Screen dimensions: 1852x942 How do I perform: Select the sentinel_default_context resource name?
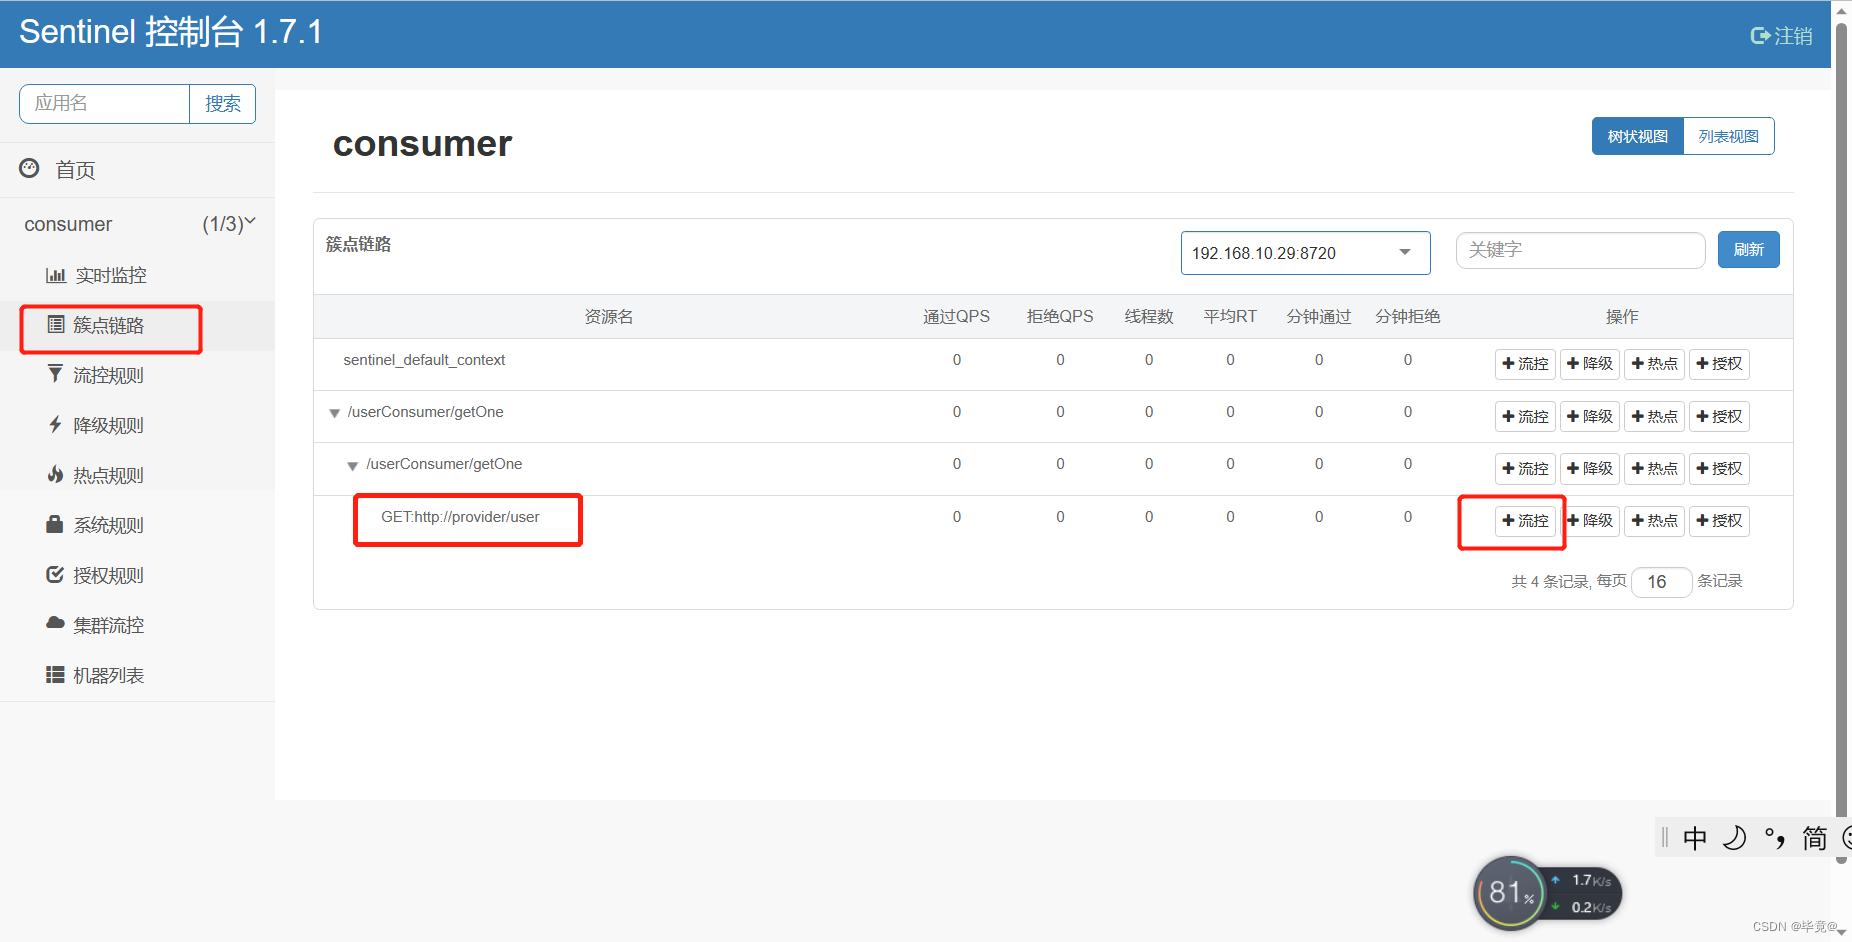[x=424, y=360]
